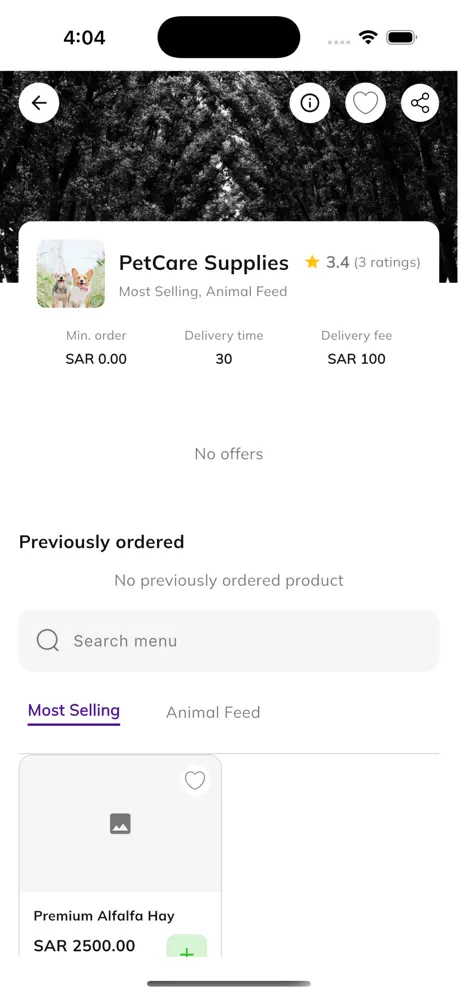Switch to the Animal Feed tab
This screenshot has height=996, width=460.
tap(213, 713)
